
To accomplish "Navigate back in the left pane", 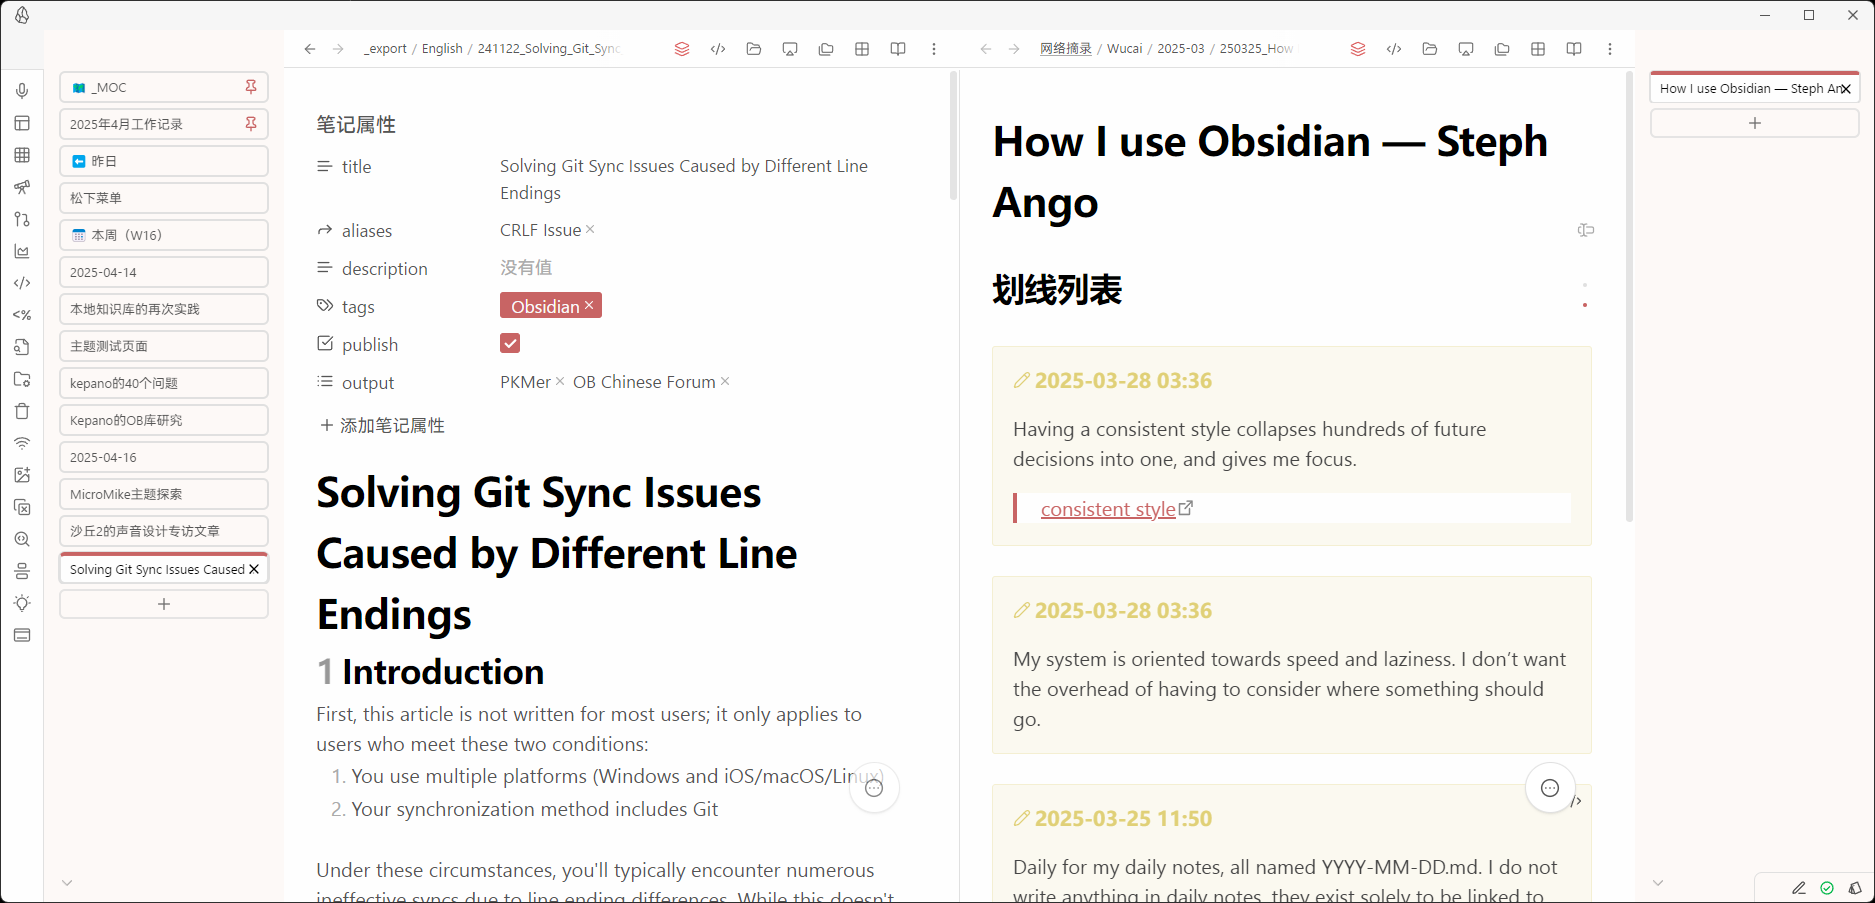I will pos(310,49).
